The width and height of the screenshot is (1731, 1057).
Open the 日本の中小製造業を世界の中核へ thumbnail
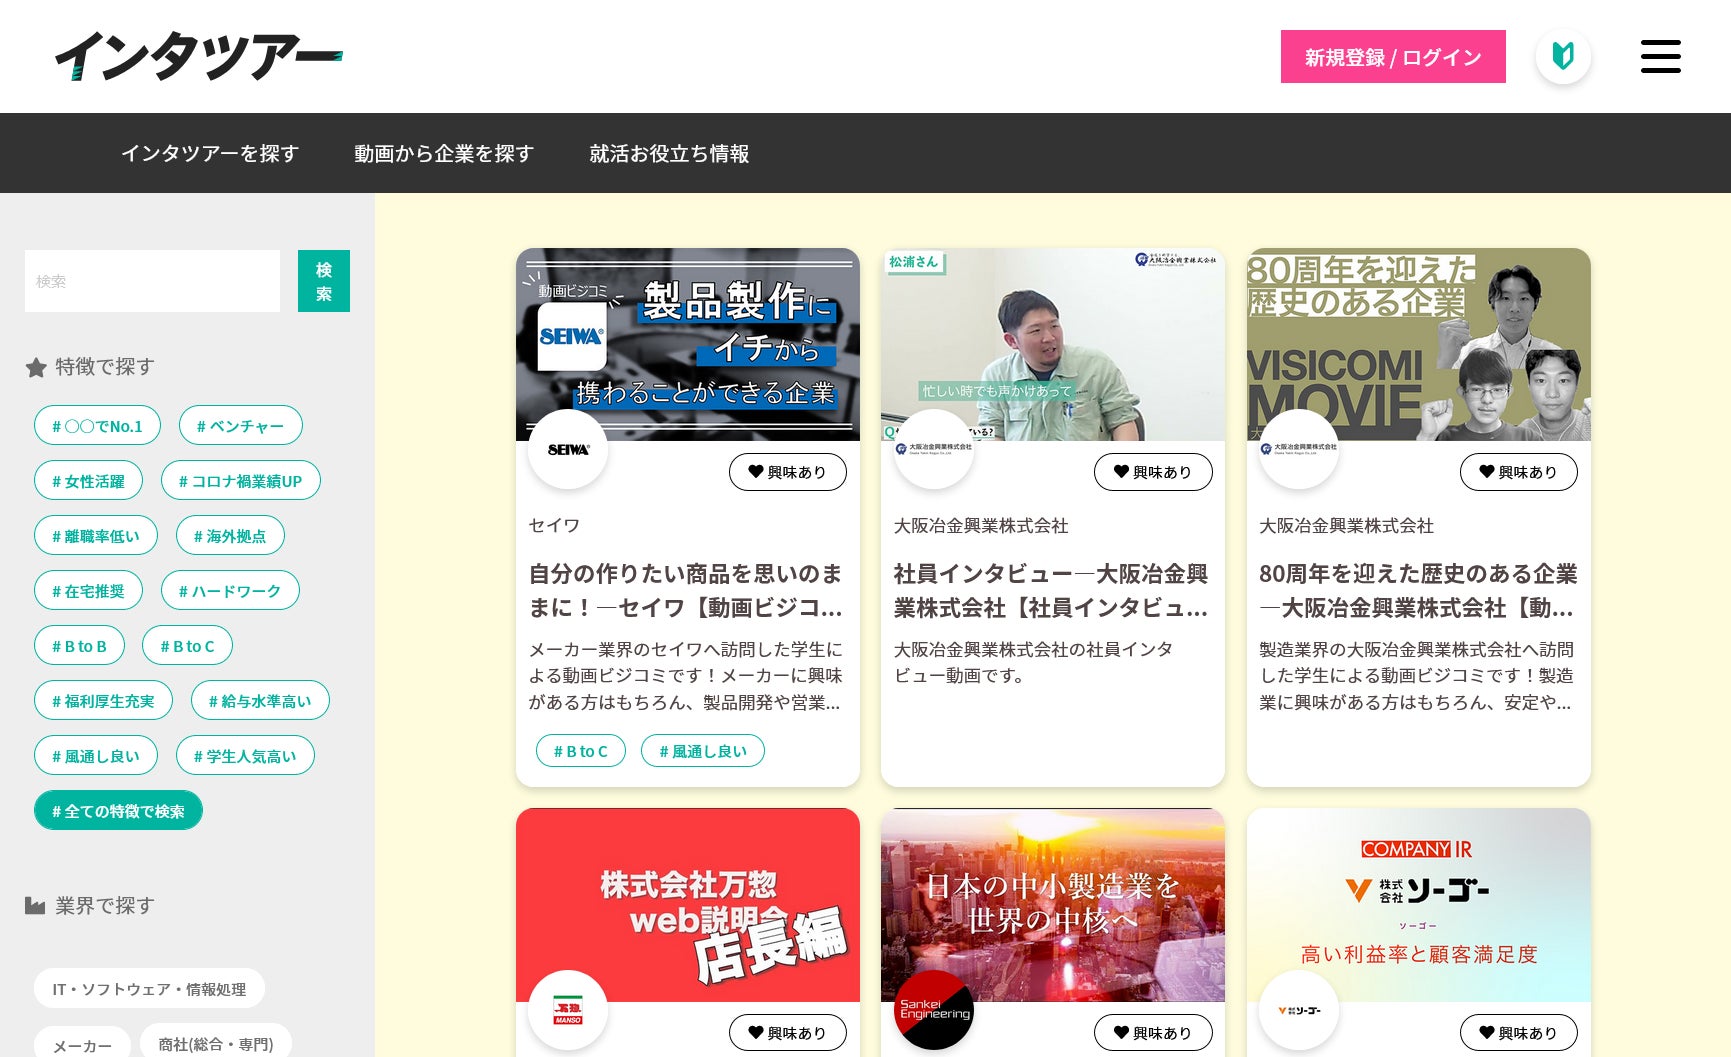pyautogui.click(x=1053, y=905)
